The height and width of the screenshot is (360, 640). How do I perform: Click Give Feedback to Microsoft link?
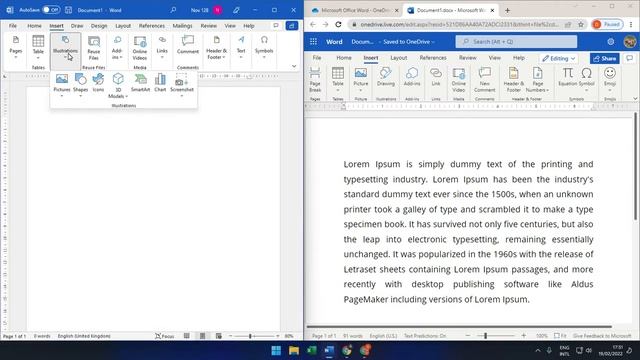[x=602, y=336]
